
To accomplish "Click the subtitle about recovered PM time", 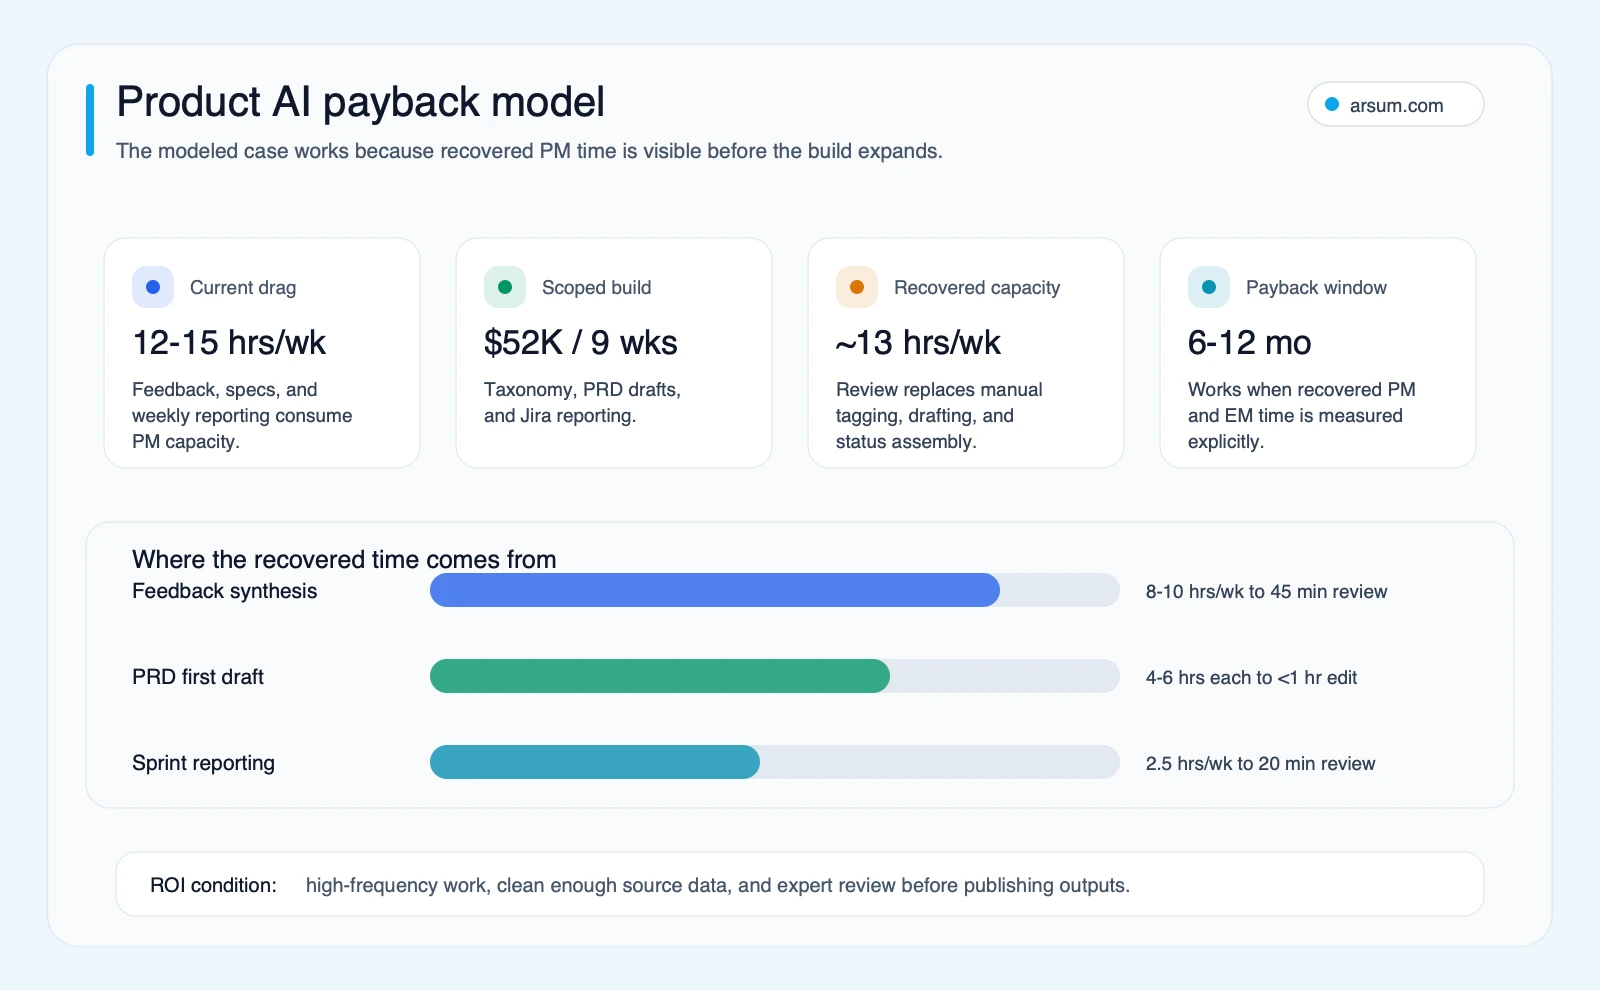I will click(529, 151).
